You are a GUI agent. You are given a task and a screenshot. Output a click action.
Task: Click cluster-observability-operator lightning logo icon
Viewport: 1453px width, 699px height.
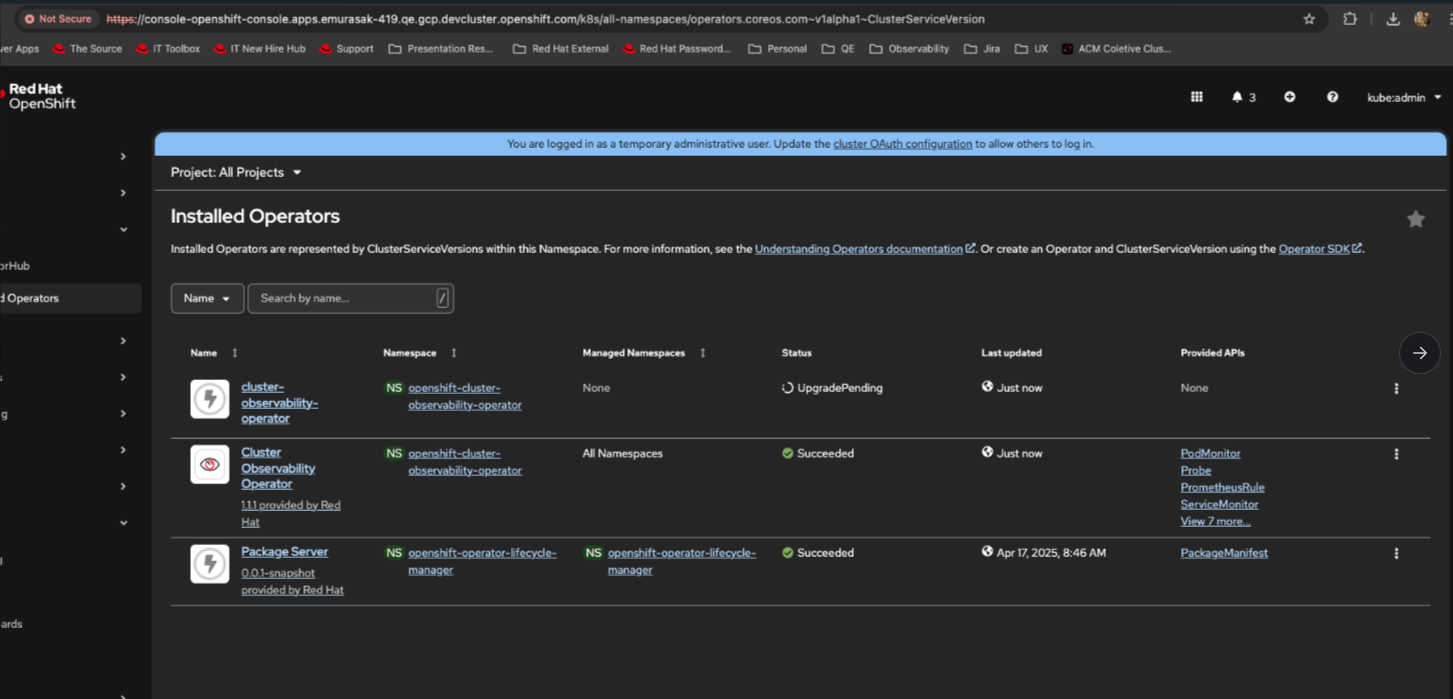(210, 399)
